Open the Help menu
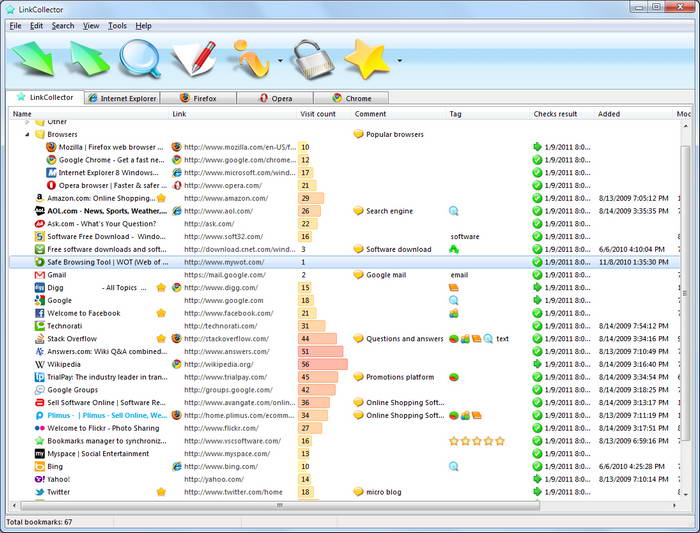 coord(144,26)
